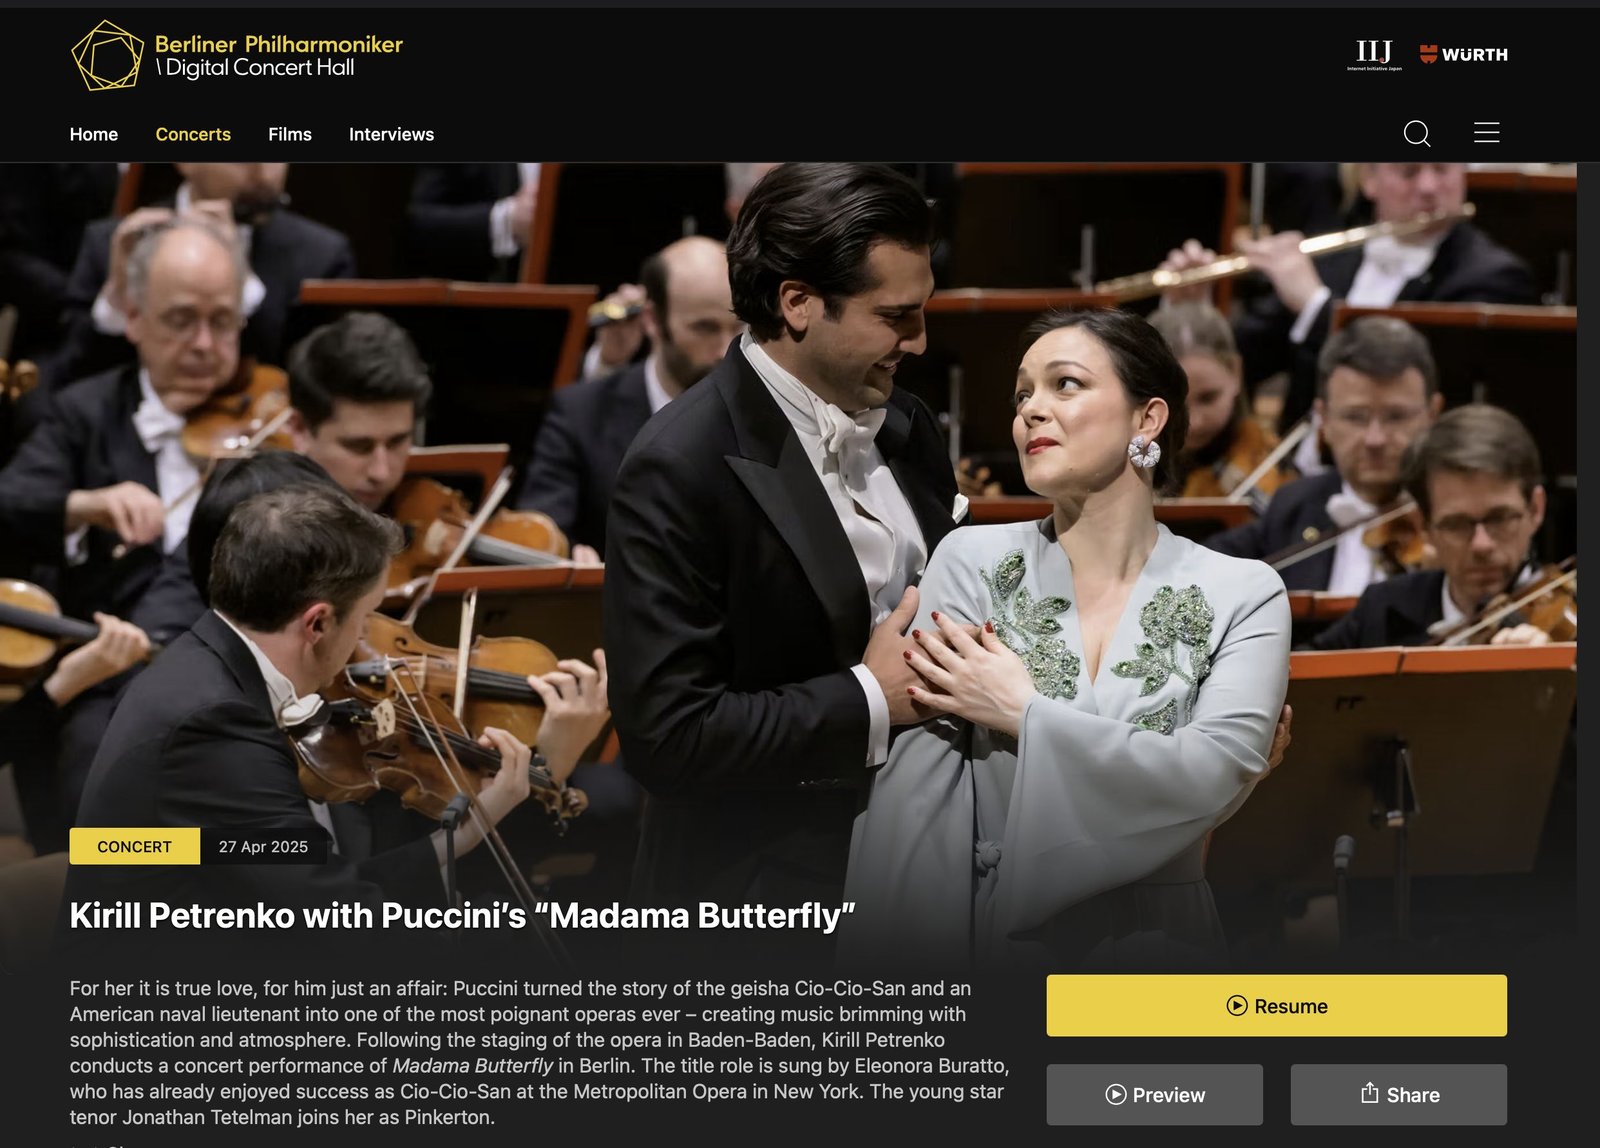The height and width of the screenshot is (1148, 1600).
Task: Open the Films section
Action: coord(290,134)
